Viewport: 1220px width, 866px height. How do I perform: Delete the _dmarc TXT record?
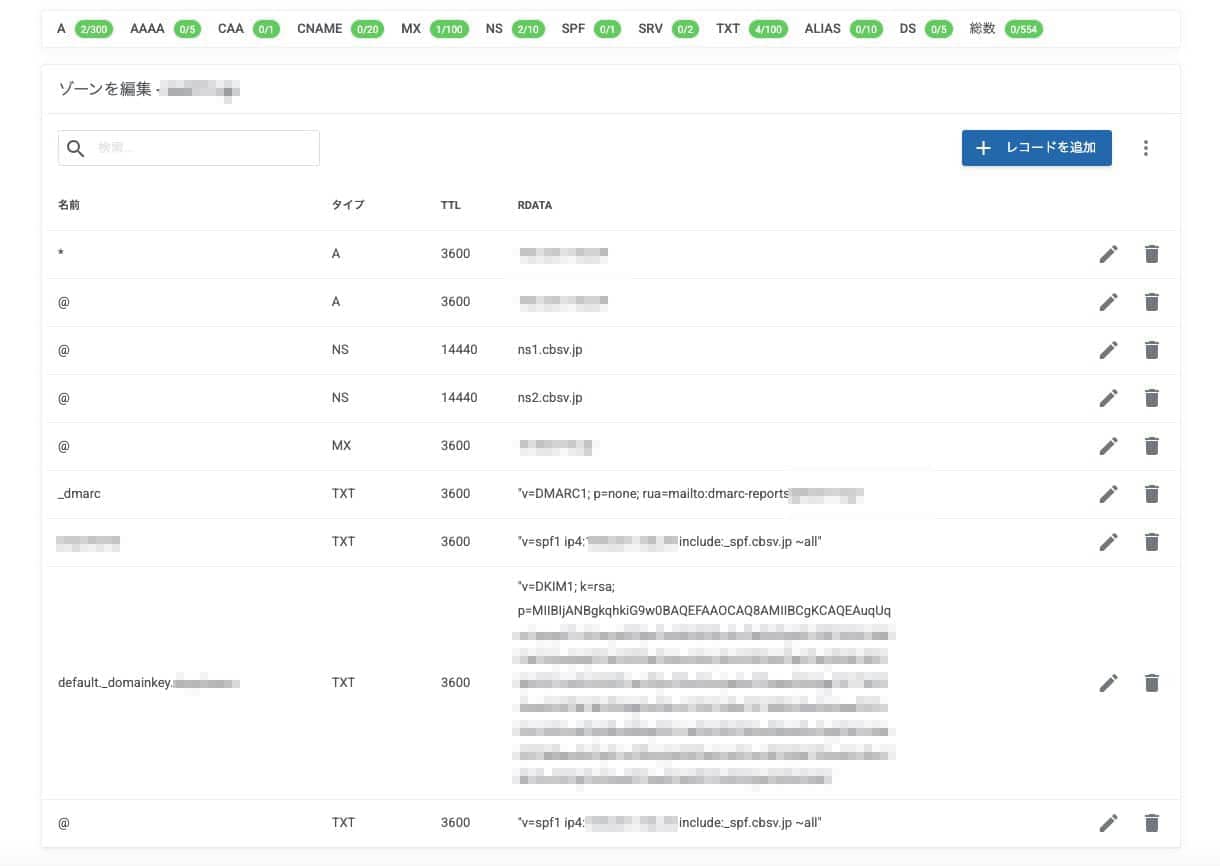click(1152, 494)
